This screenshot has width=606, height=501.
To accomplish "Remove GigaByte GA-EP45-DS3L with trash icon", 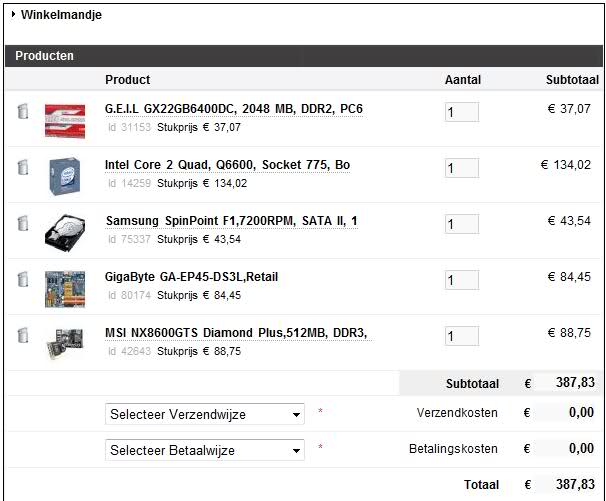I will coord(22,279).
